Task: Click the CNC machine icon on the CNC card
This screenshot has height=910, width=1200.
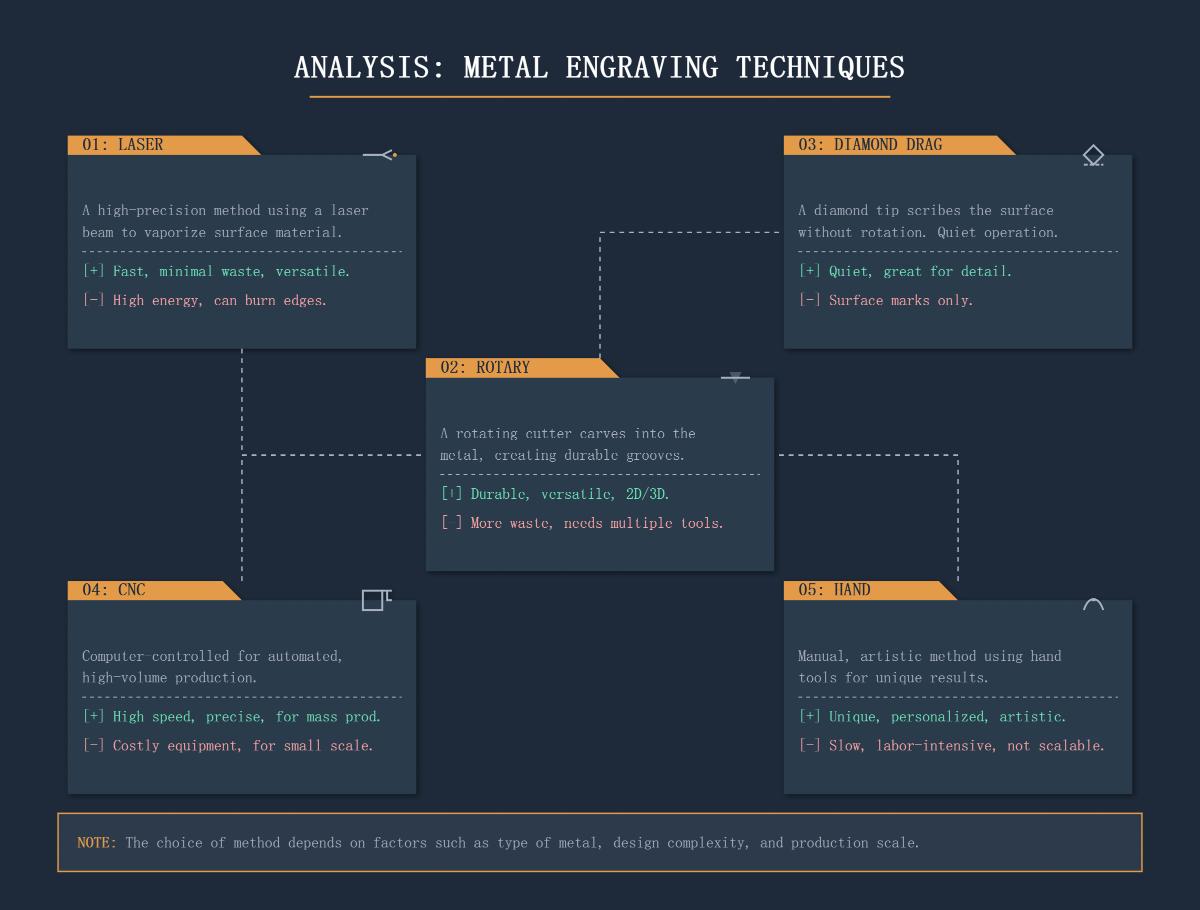Action: point(376,599)
